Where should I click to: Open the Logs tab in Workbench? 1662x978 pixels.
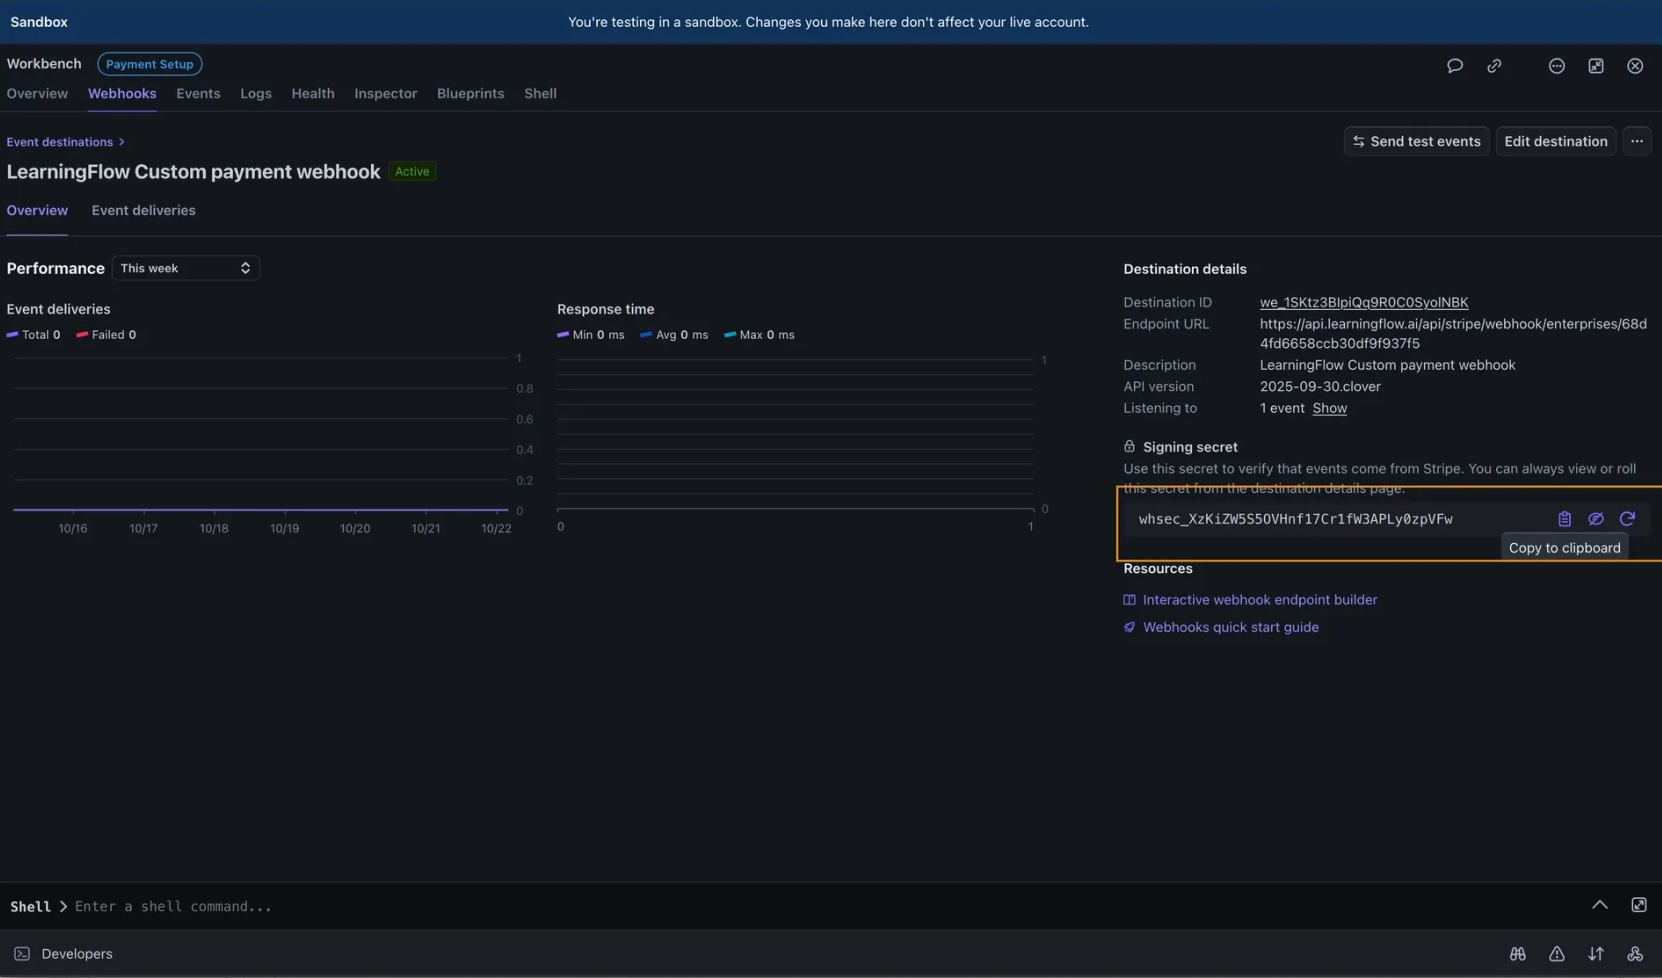pos(256,93)
